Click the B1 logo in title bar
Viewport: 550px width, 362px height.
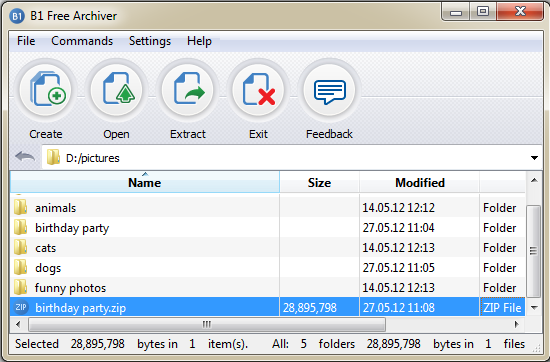(x=17, y=16)
